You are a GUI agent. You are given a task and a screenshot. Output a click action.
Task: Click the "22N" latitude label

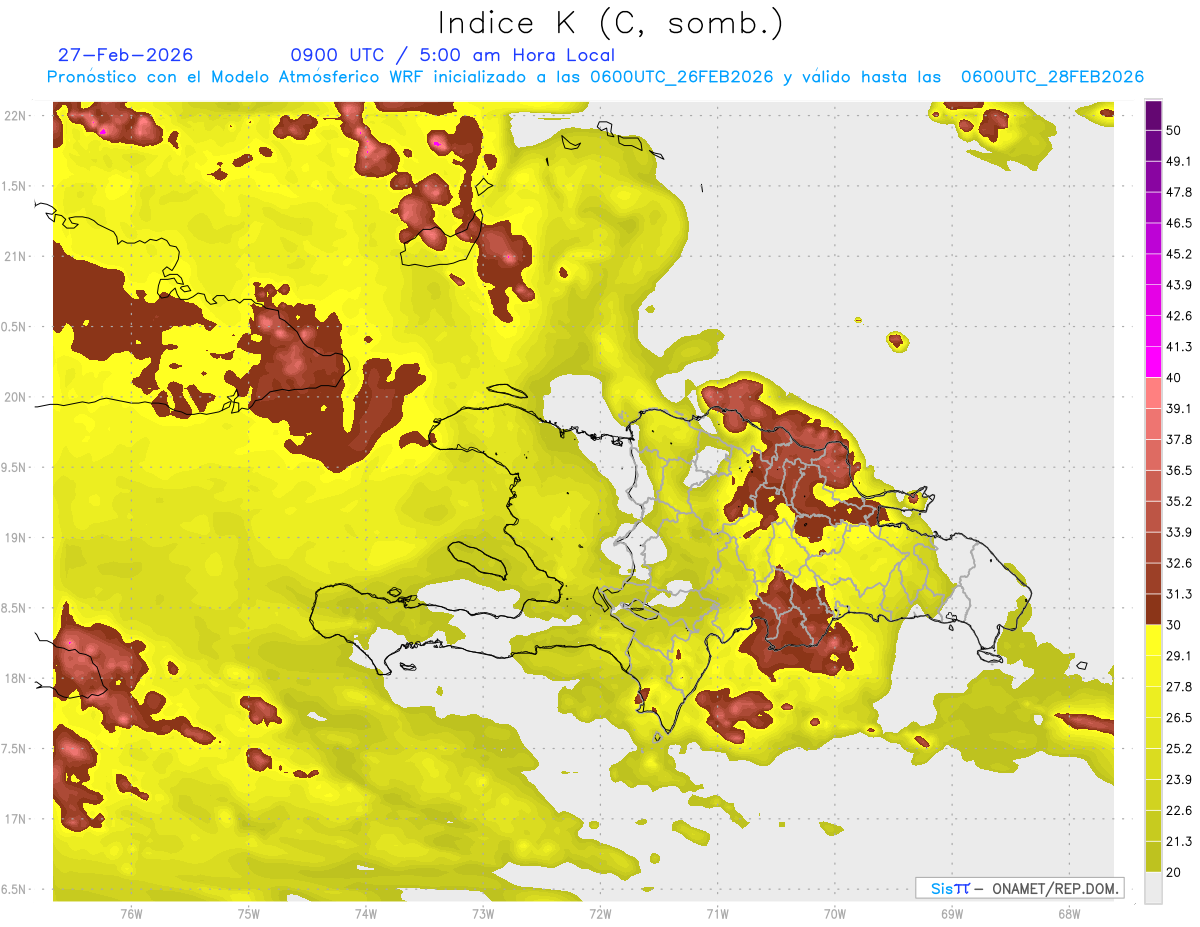coord(15,116)
